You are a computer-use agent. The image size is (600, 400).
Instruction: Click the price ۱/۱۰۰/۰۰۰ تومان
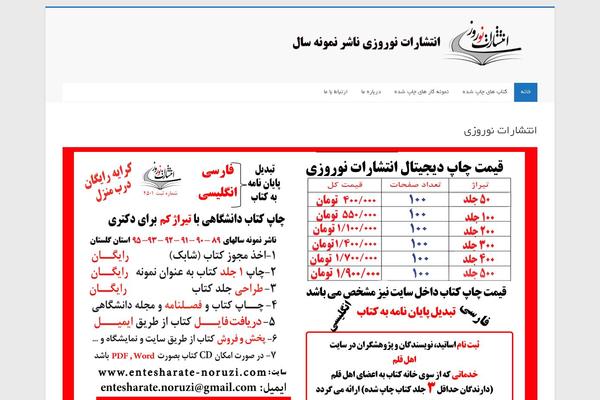[x=345, y=229]
